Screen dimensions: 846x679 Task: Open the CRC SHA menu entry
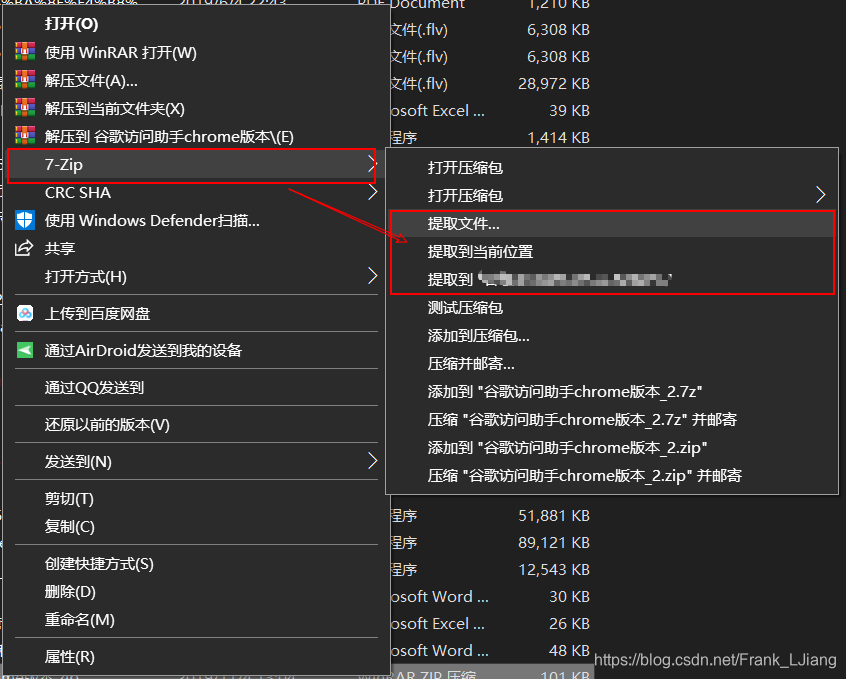click(x=196, y=193)
